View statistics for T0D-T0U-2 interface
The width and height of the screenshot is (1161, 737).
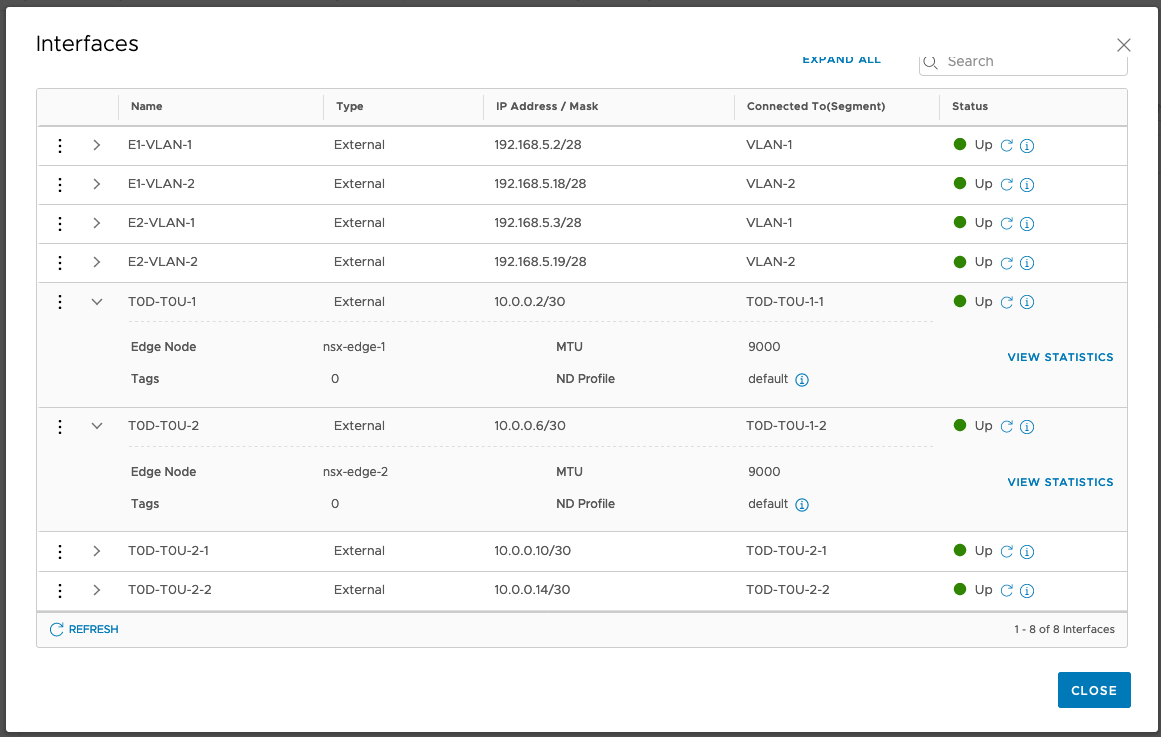pos(1060,483)
